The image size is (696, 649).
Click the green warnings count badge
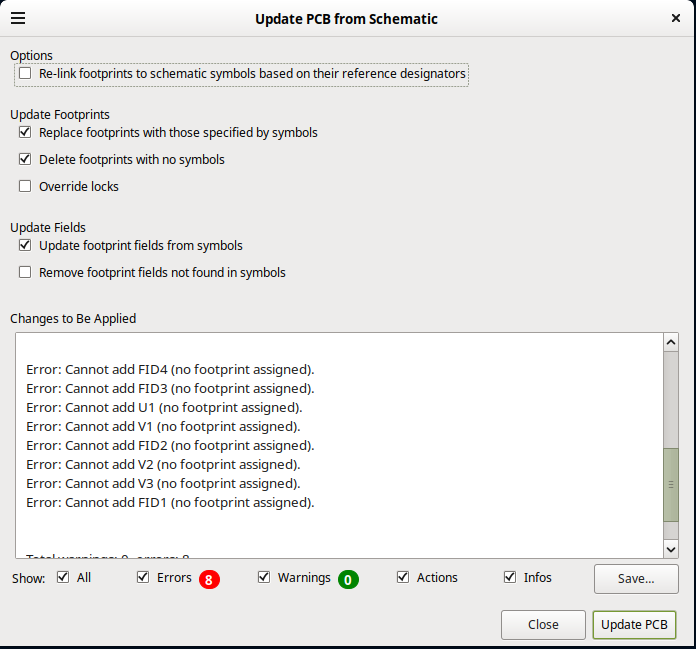tap(347, 579)
